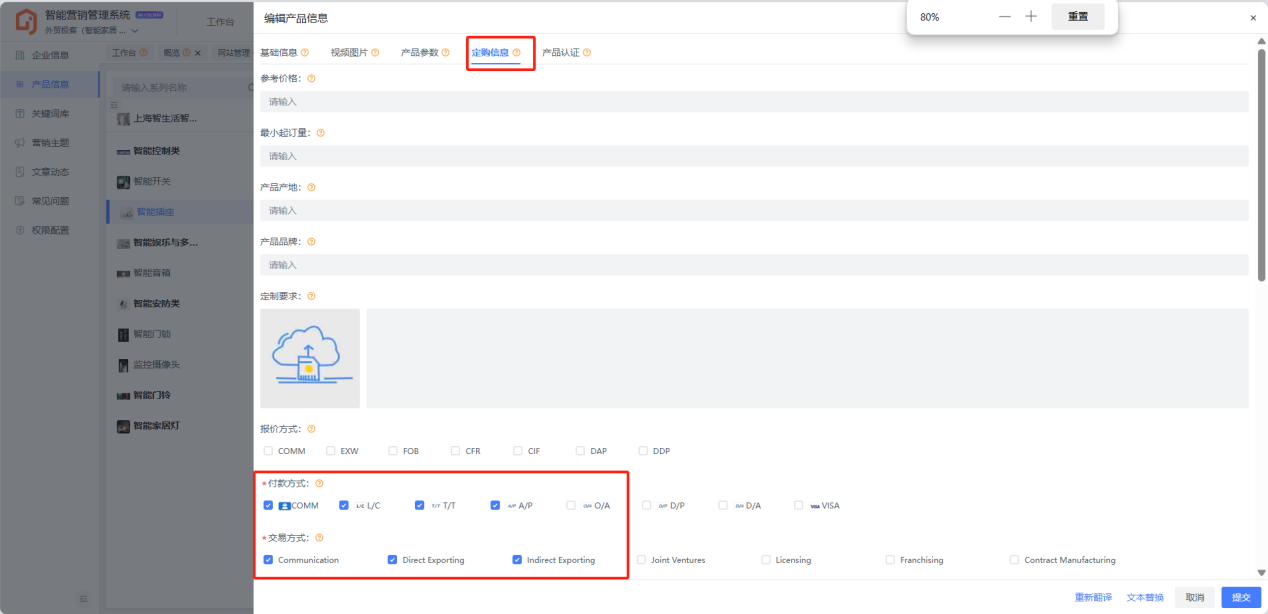The width and height of the screenshot is (1268, 614).
Task: Check the Joint Ventures checkbox
Action: click(x=641, y=560)
